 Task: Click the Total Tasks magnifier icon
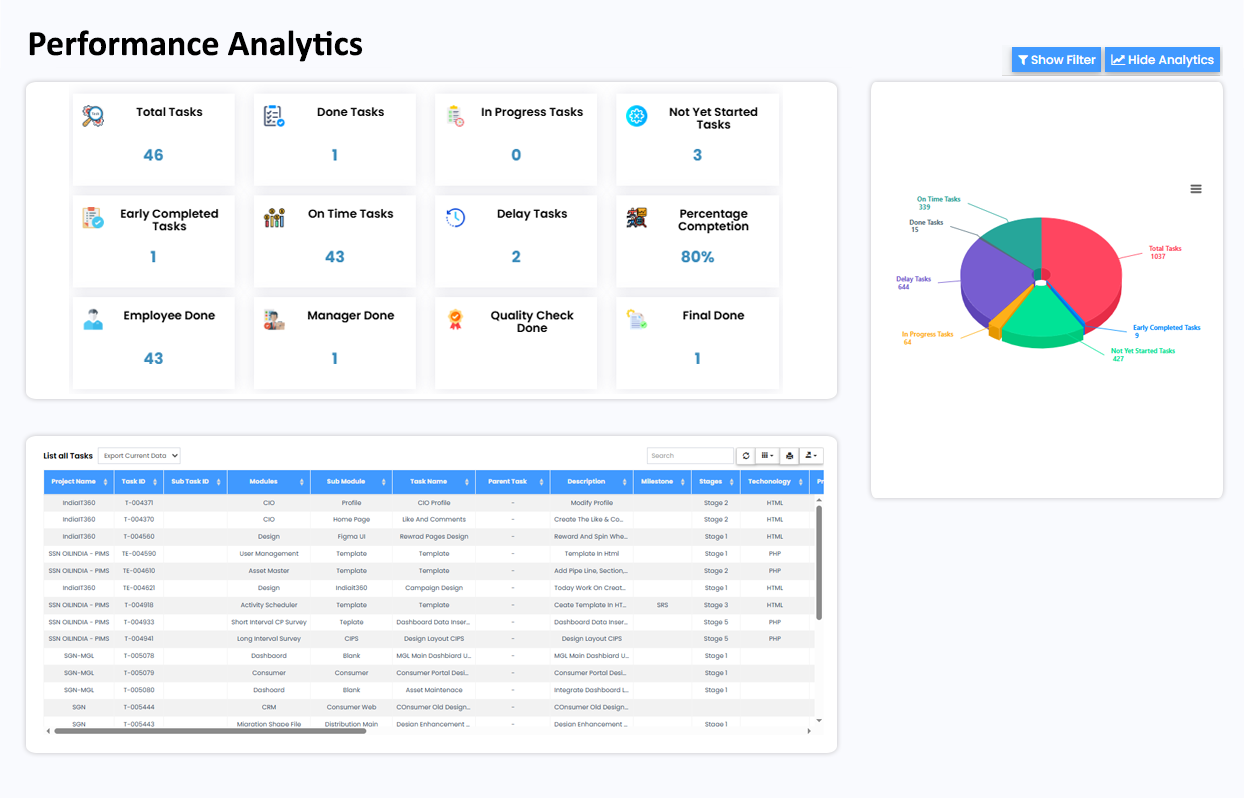tap(93, 116)
